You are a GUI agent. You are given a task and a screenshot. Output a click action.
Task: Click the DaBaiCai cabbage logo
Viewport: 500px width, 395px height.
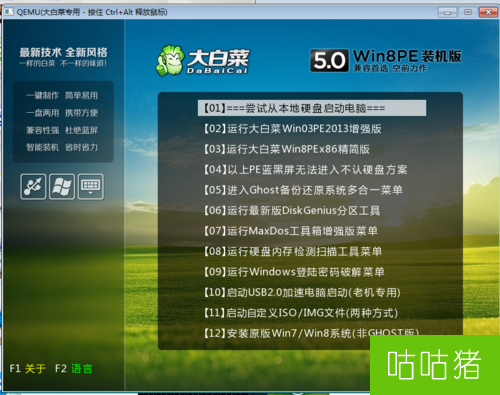pos(202,60)
